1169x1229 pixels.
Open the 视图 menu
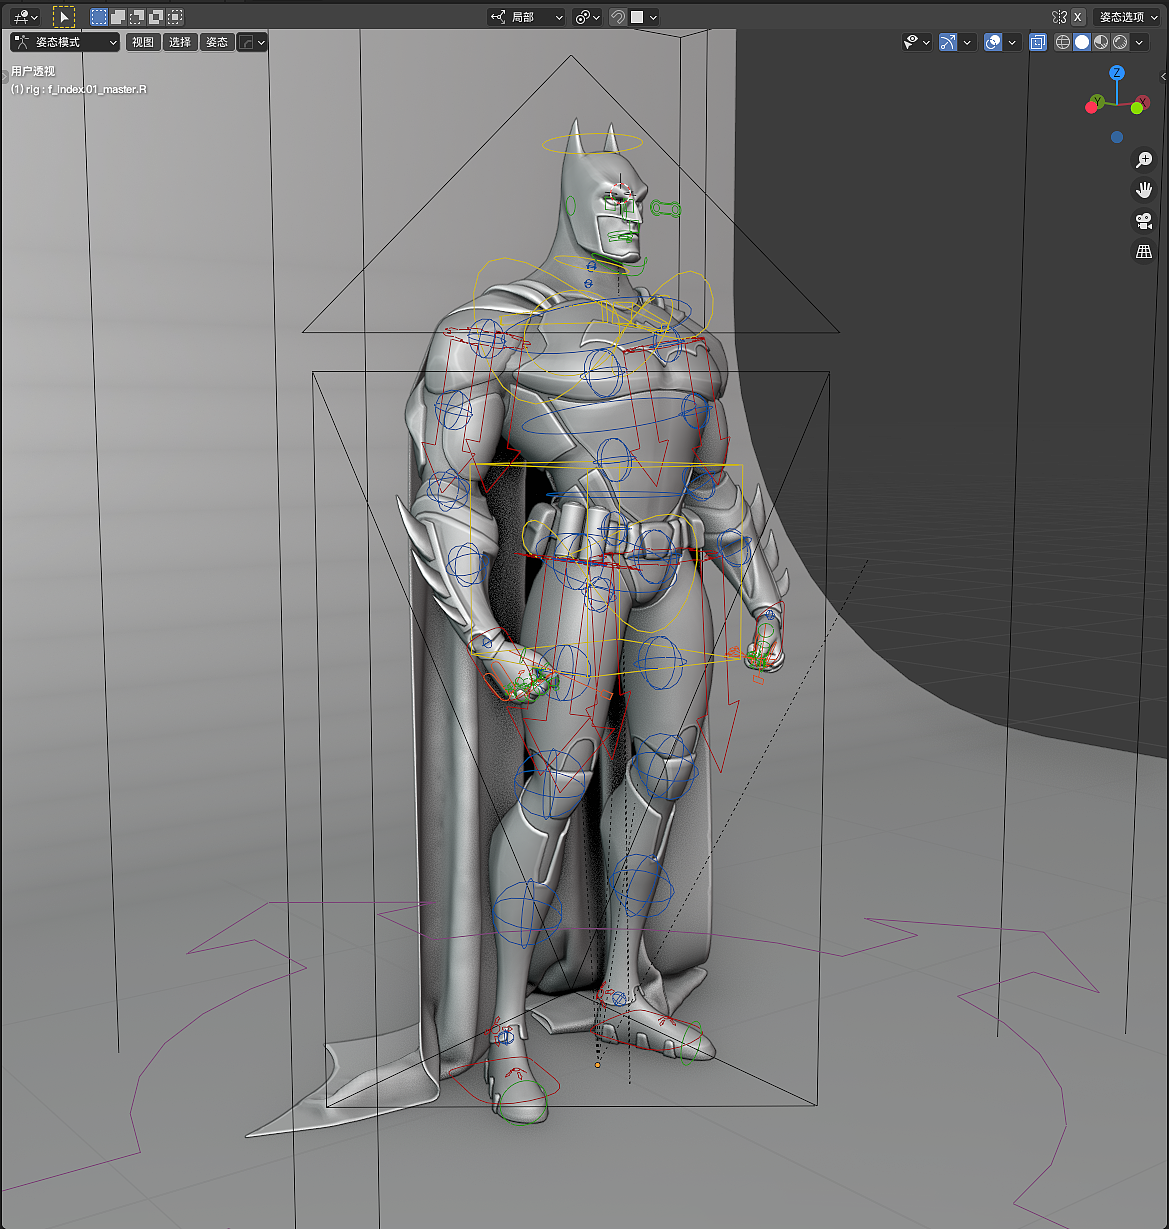(x=143, y=42)
